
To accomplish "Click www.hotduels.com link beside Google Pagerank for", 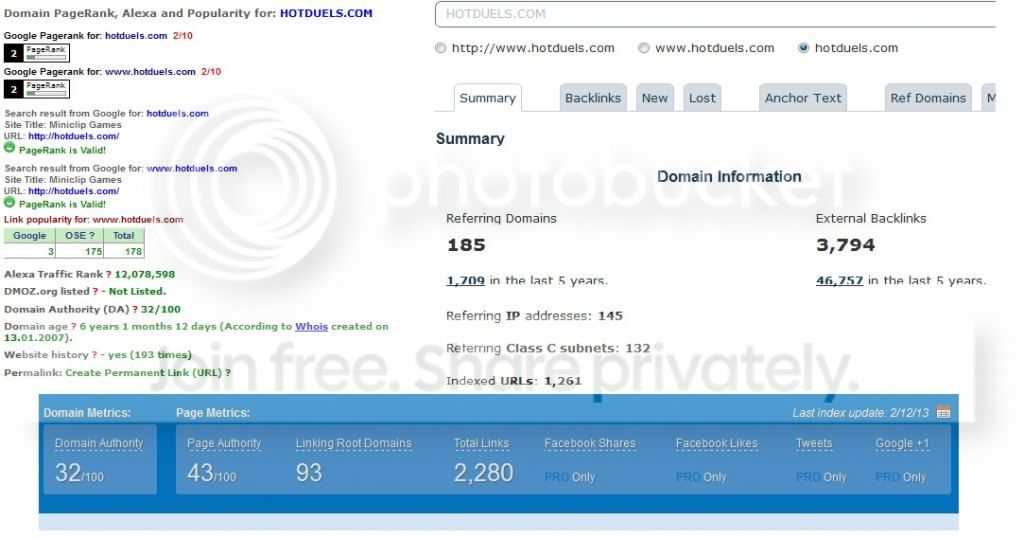I will 150,72.
